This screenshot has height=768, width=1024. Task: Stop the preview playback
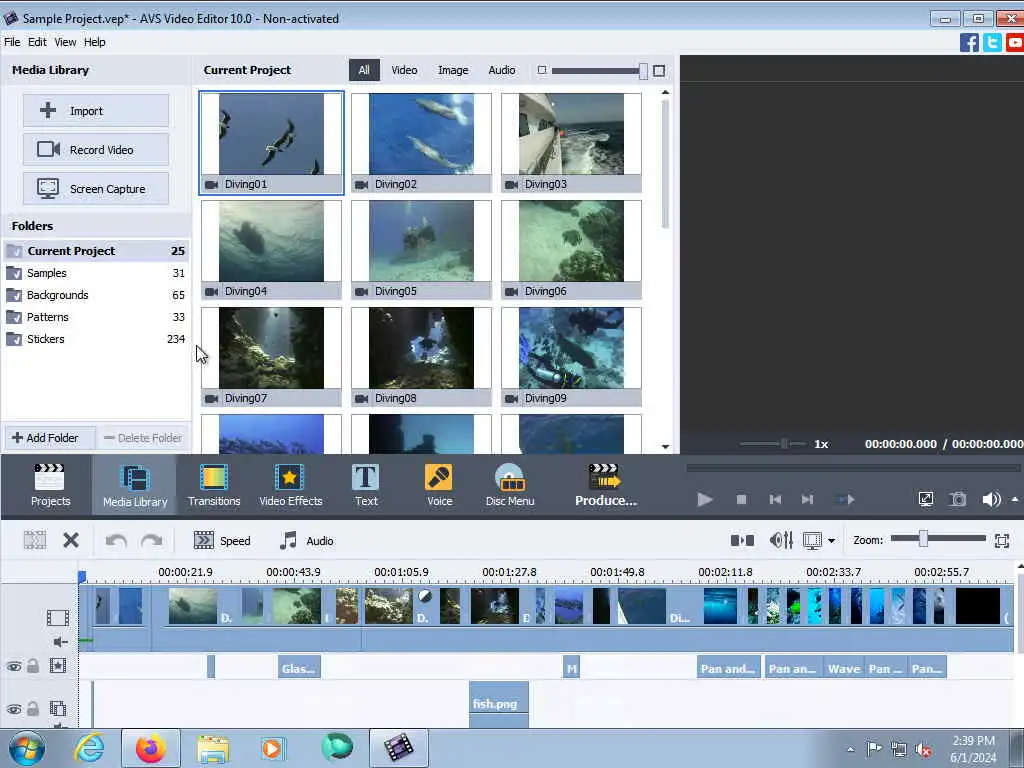[741, 500]
